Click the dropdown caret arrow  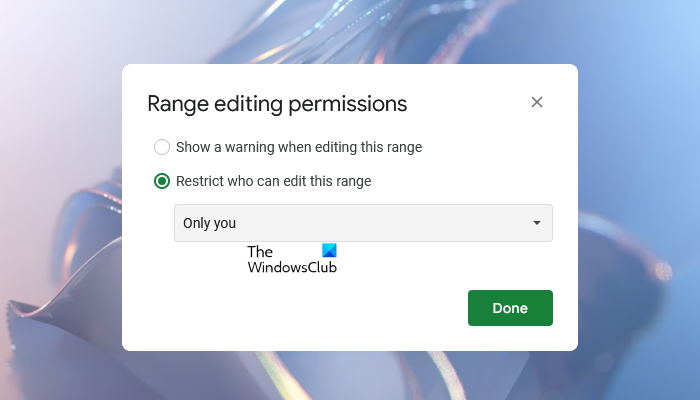tap(537, 223)
